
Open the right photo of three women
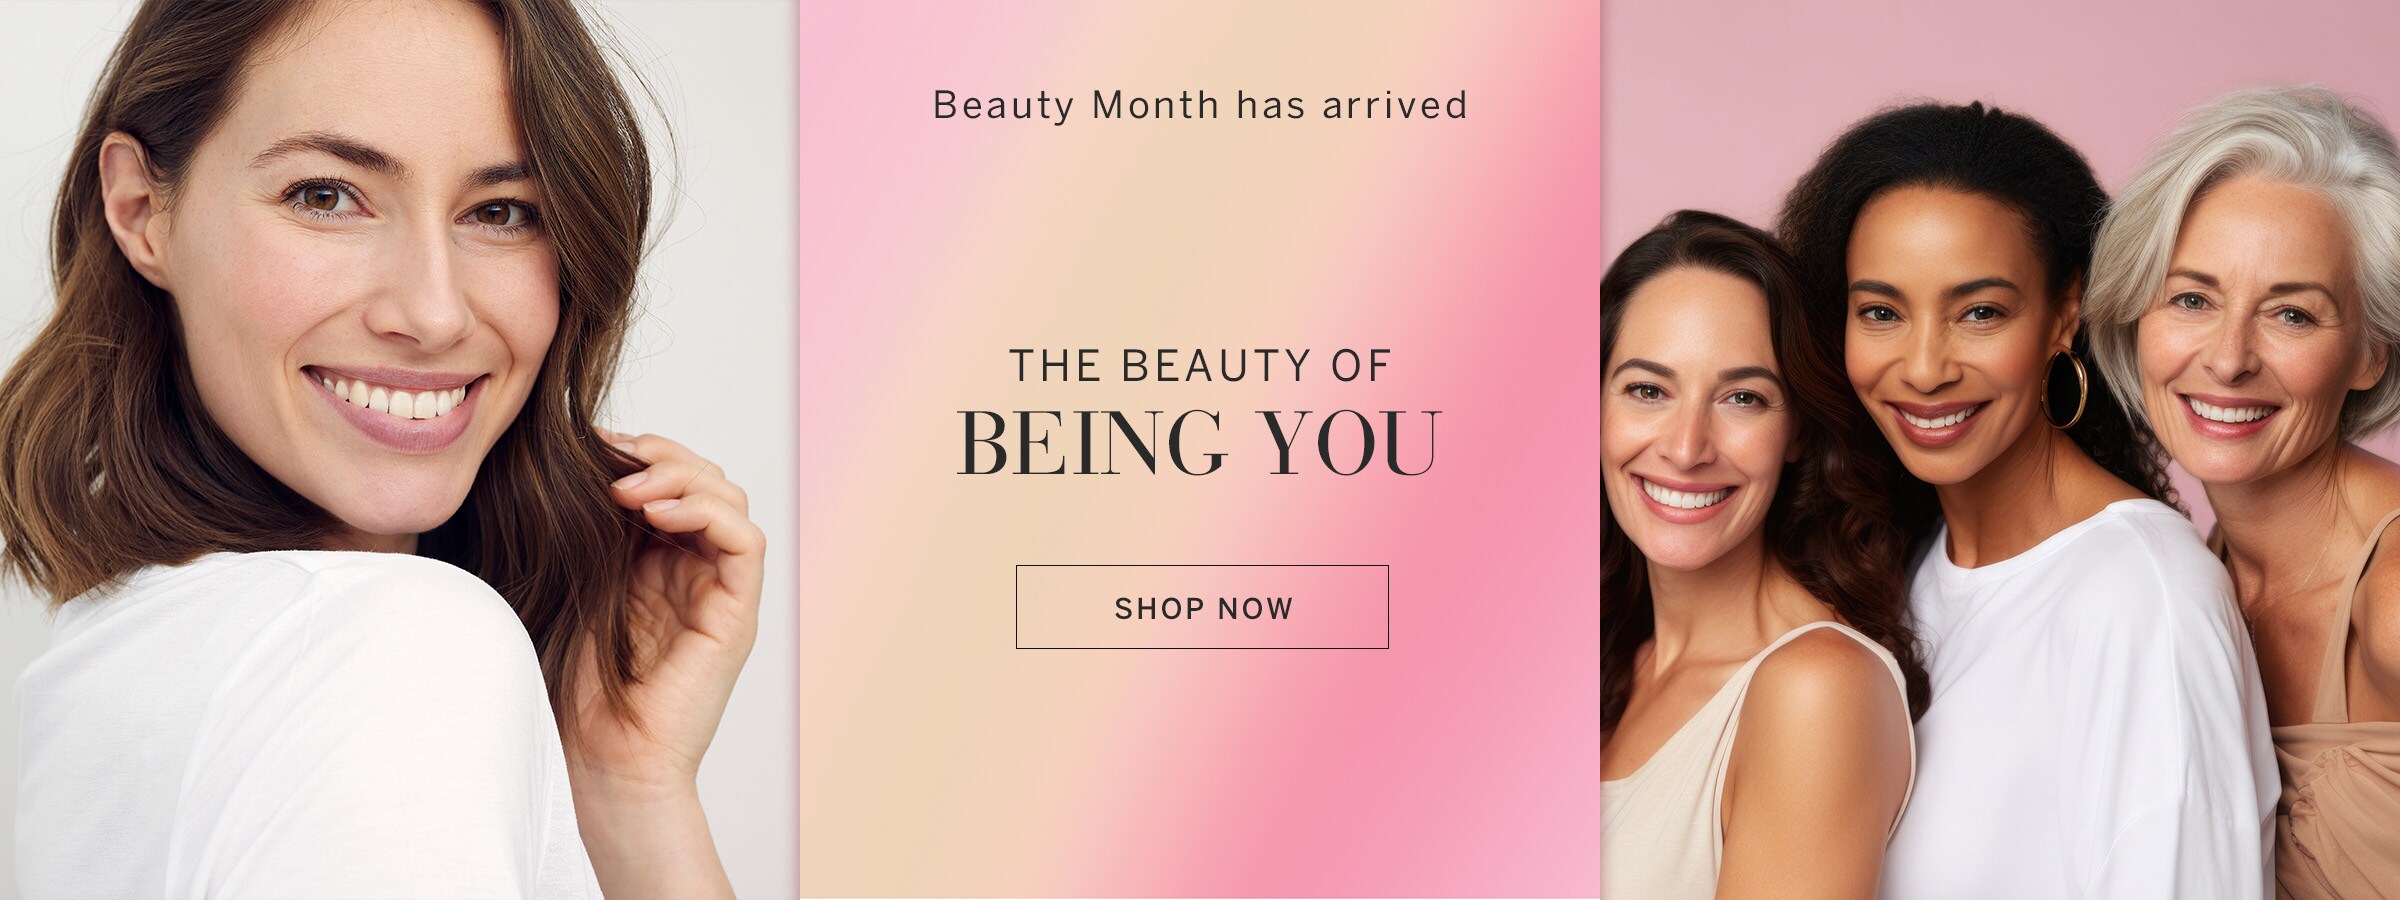coord(2000,450)
